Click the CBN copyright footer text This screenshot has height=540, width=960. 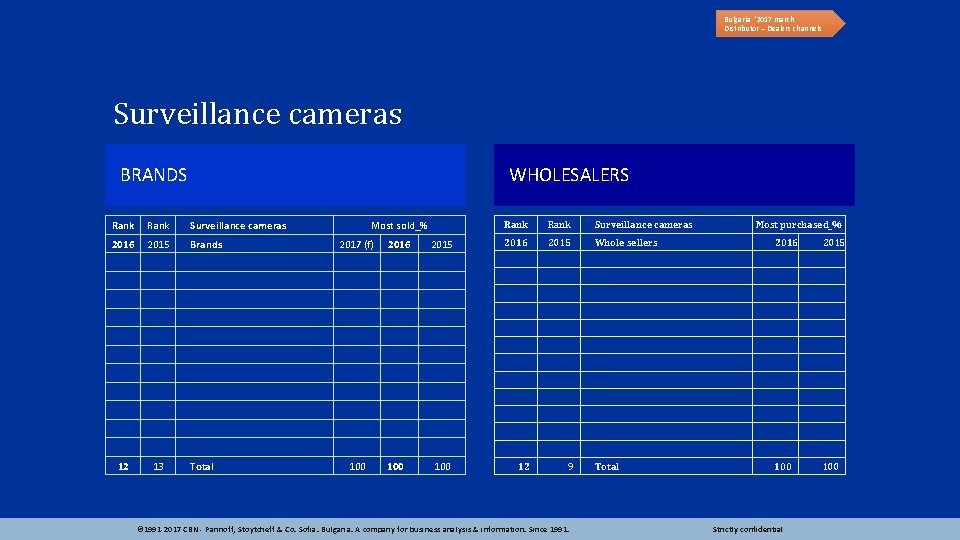coord(353,529)
